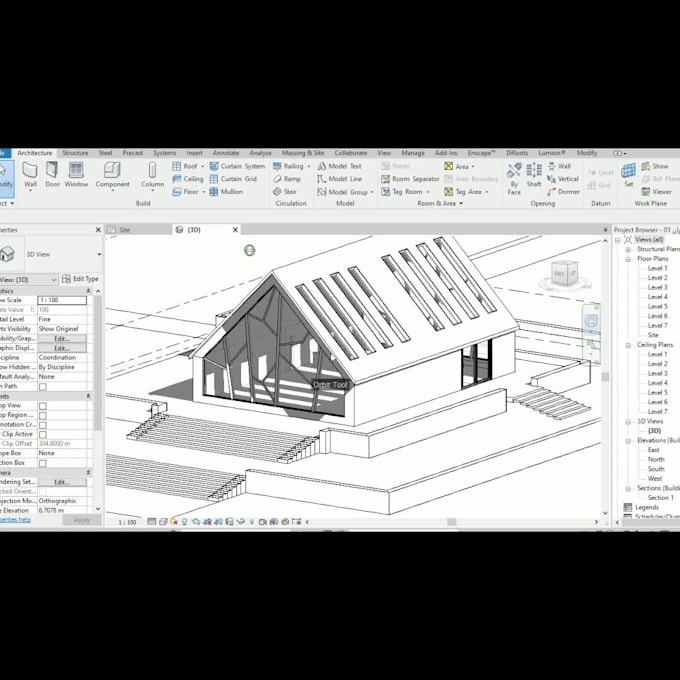The height and width of the screenshot is (680, 680).
Task: Click the Edit Type button
Action: (x=81, y=279)
